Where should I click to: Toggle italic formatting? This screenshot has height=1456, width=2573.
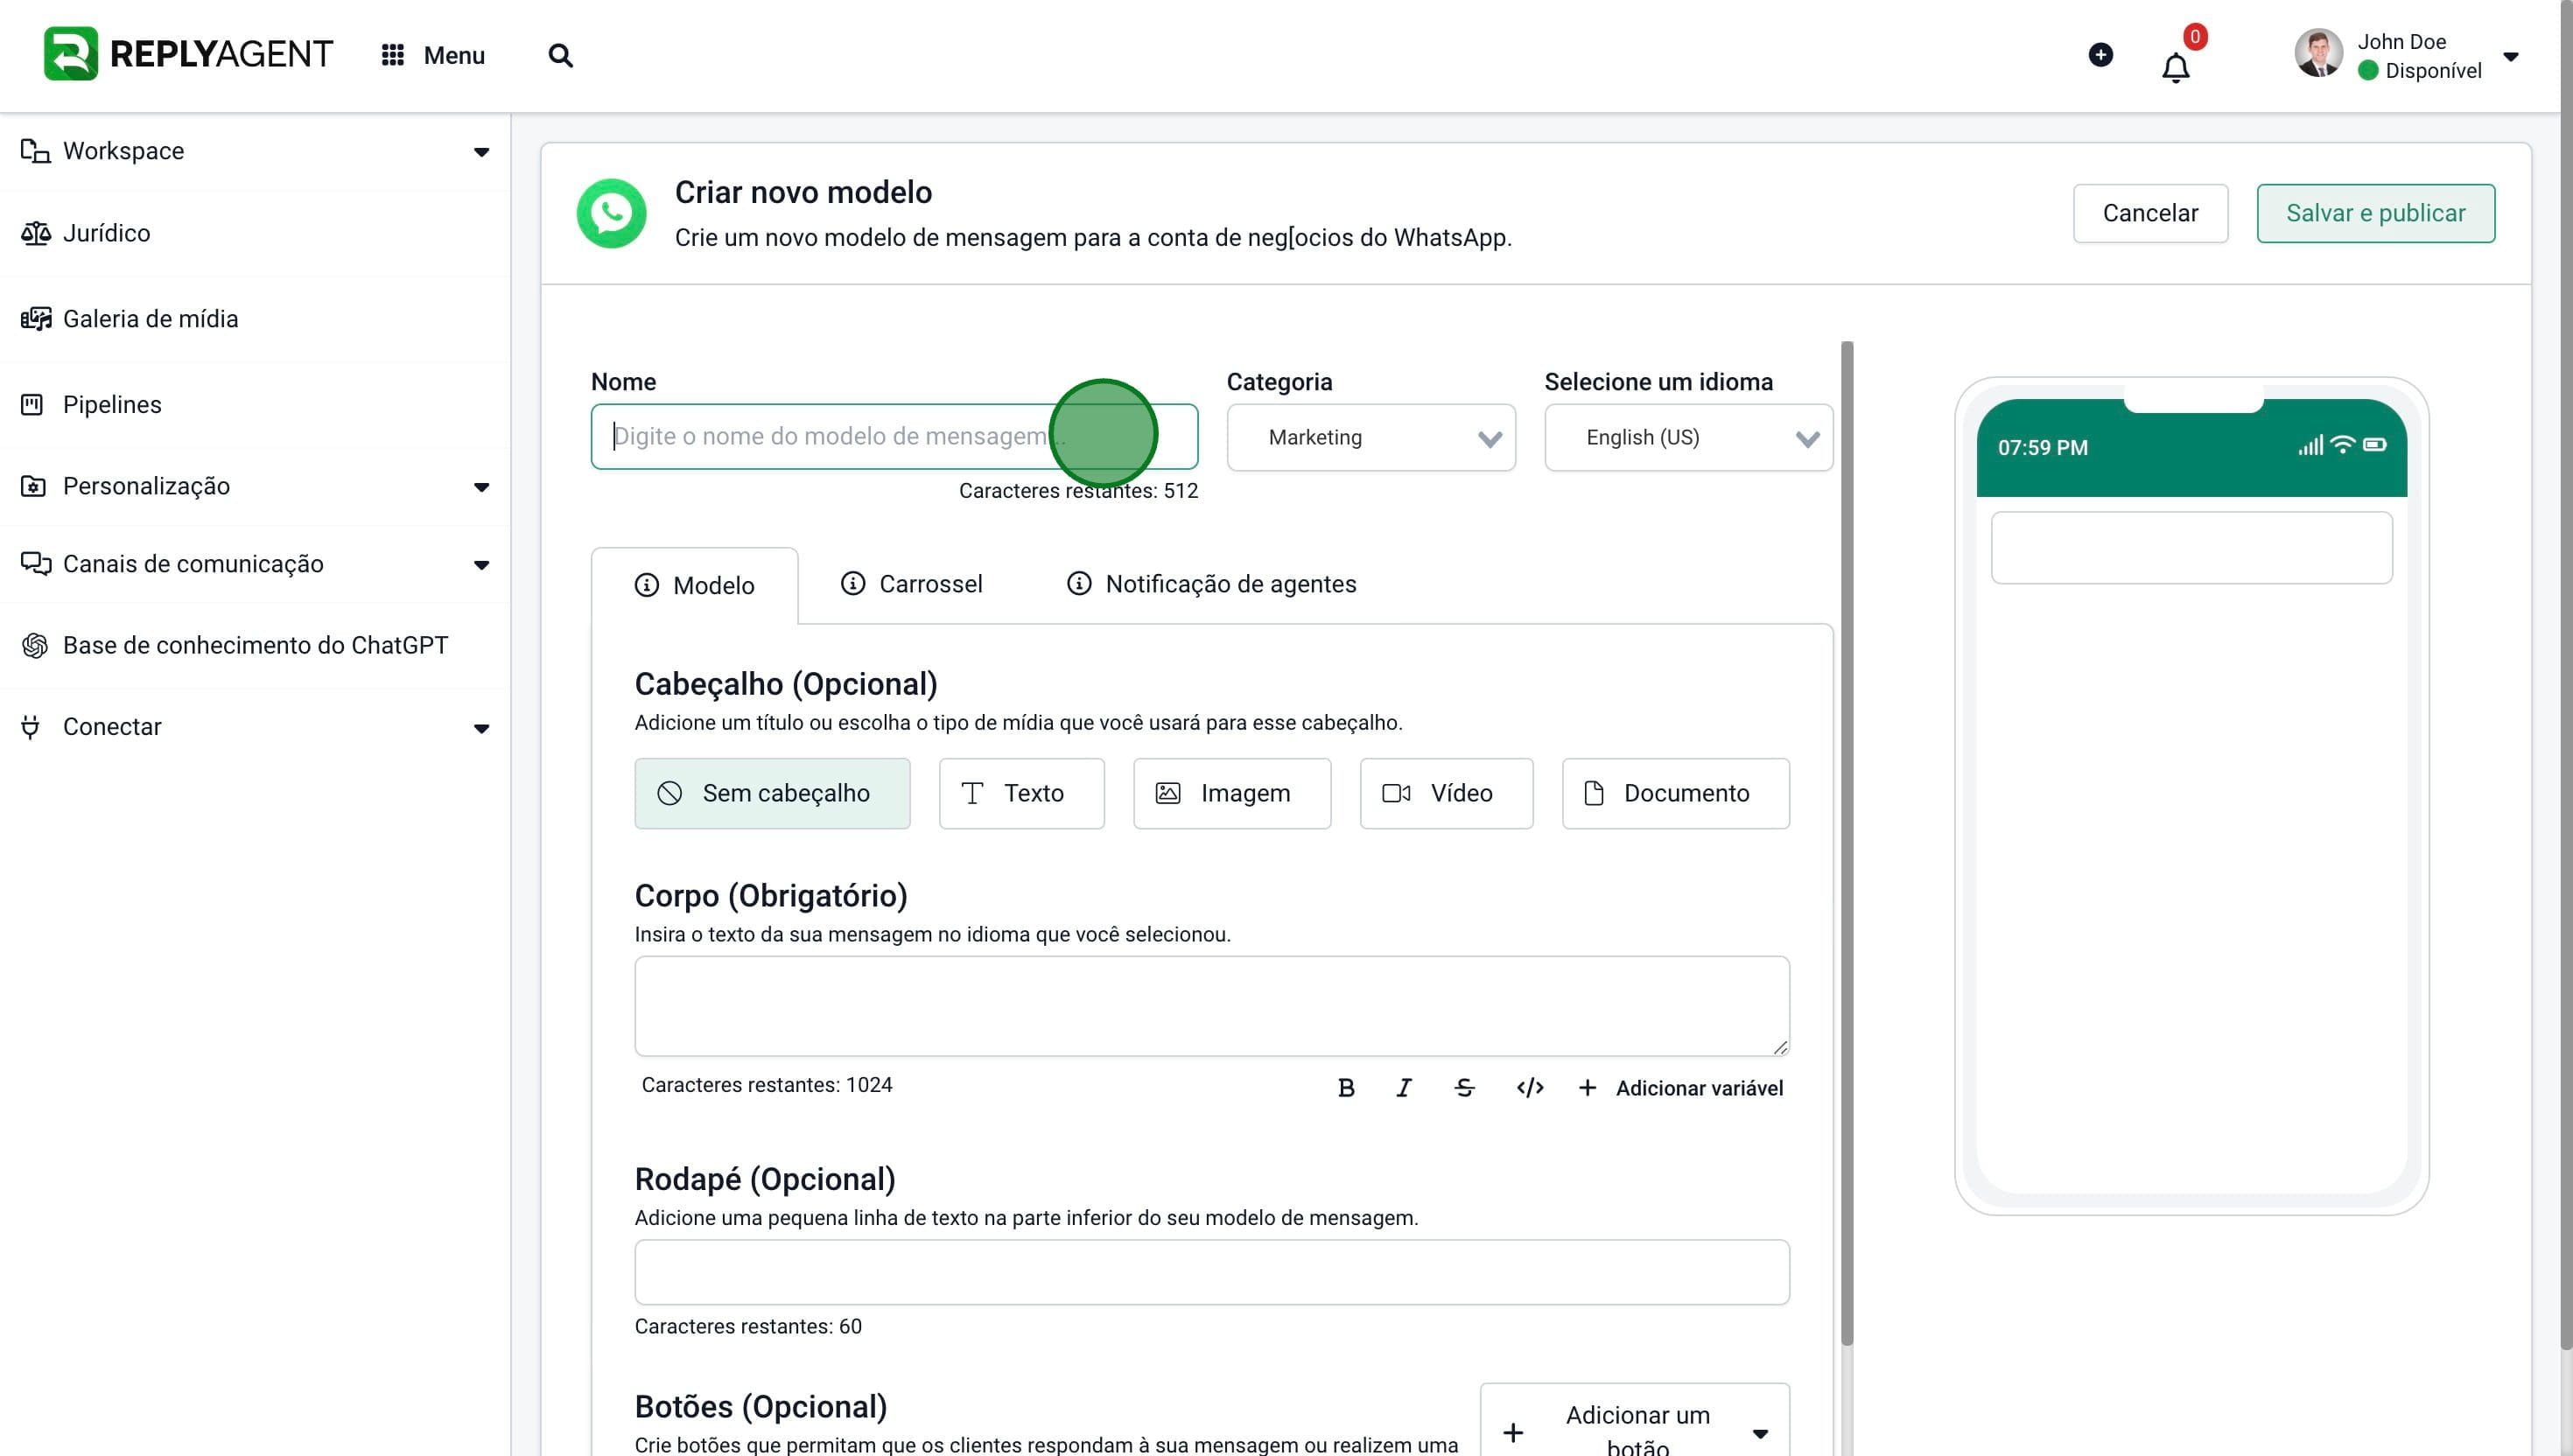click(1404, 1088)
